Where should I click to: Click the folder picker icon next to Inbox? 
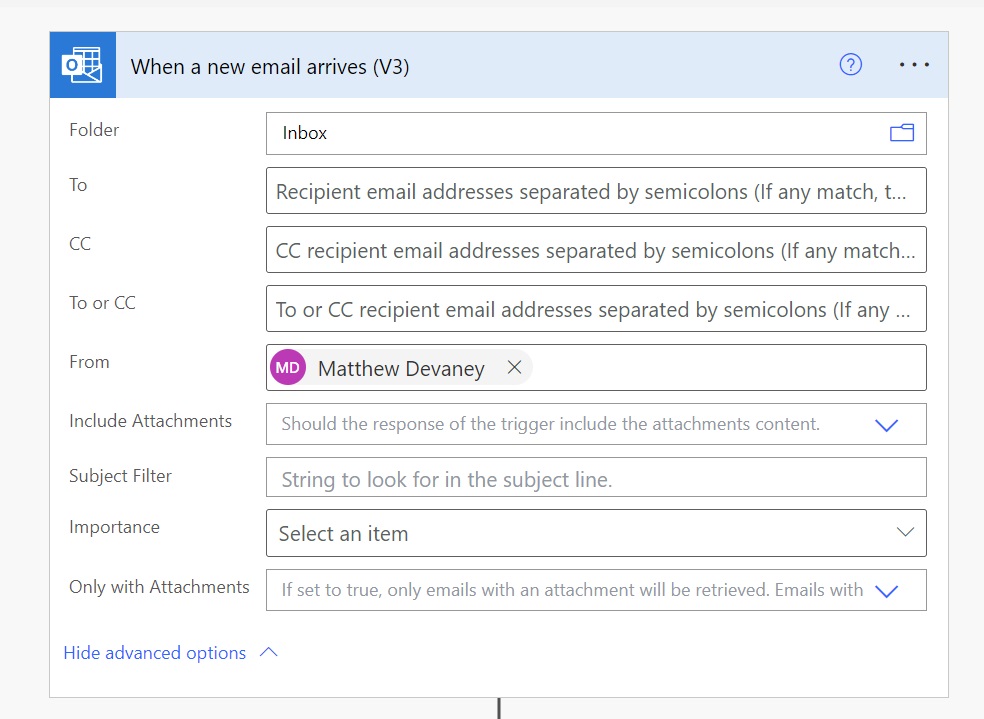901,132
